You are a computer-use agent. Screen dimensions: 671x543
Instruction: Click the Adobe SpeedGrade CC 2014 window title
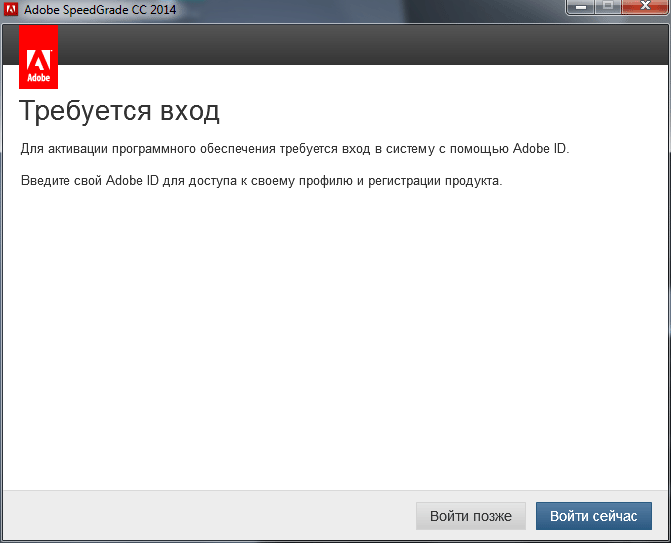tap(100, 9)
